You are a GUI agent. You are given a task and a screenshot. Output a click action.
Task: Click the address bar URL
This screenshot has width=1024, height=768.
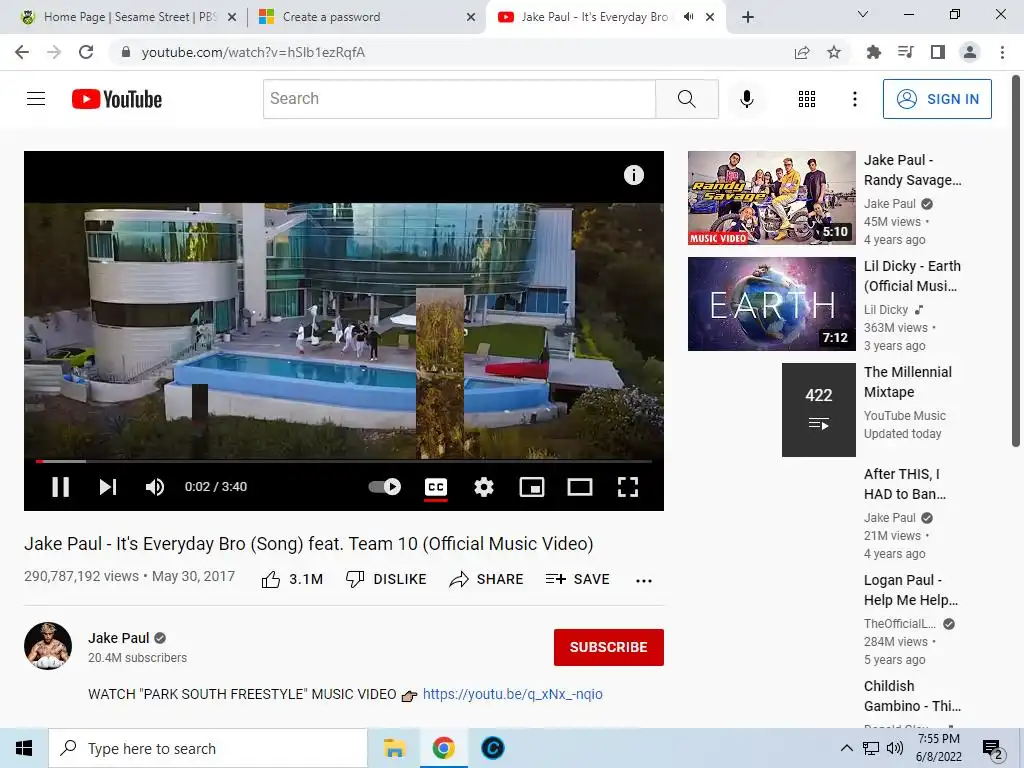pyautogui.click(x=253, y=52)
